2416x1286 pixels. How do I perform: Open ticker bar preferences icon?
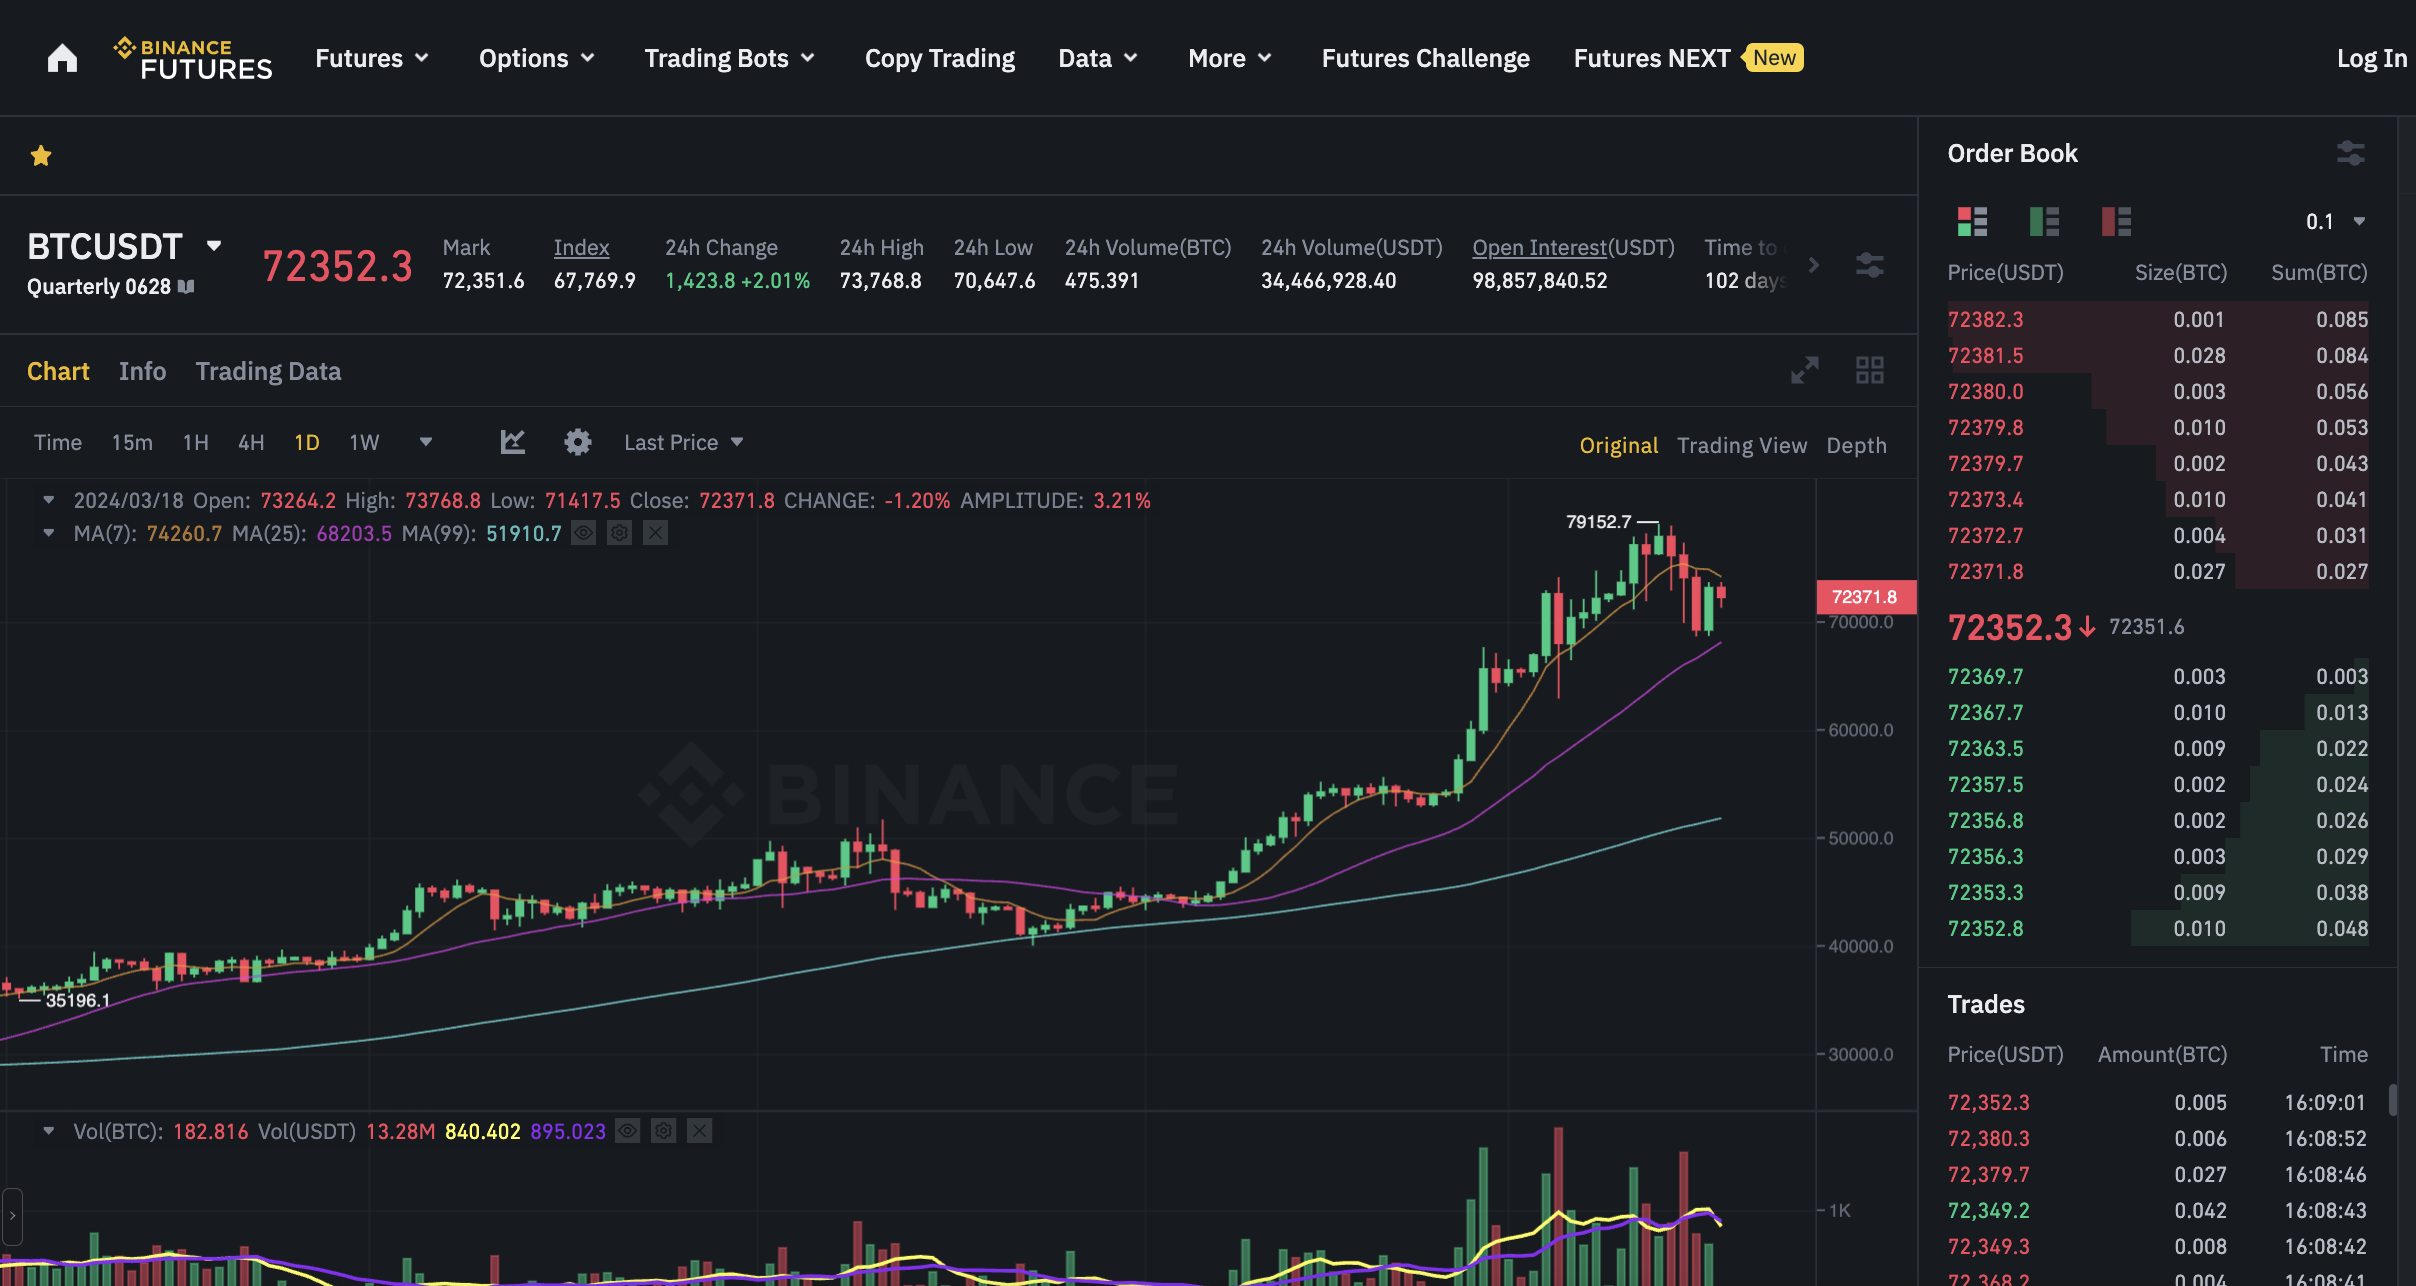[x=1870, y=265]
